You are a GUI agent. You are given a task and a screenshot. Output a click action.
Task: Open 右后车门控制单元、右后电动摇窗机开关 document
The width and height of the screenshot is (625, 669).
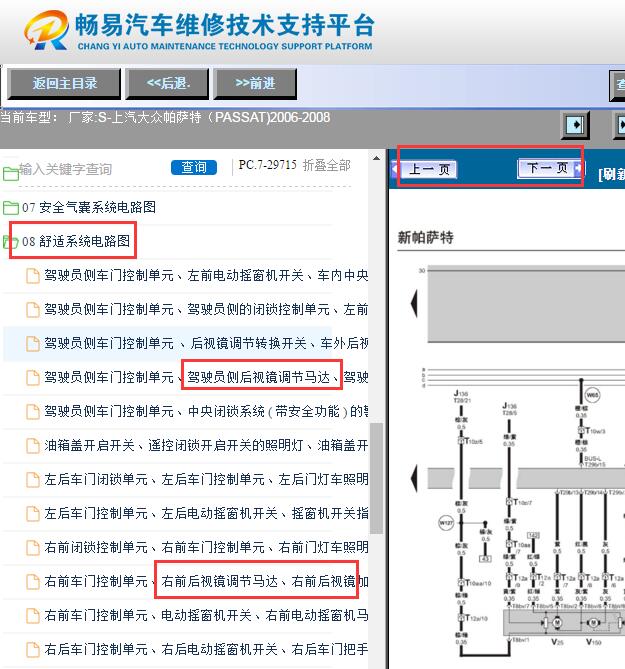(x=206, y=649)
